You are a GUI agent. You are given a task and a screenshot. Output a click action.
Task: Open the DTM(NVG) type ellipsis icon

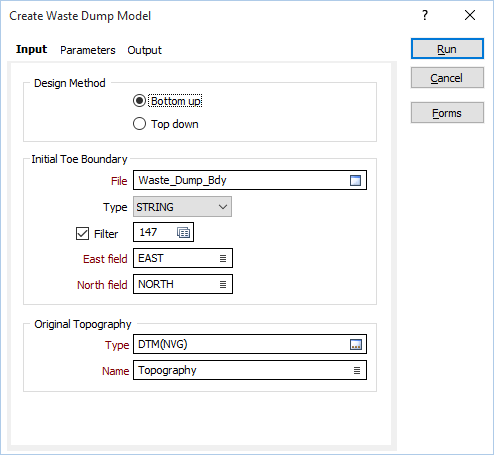[356, 344]
